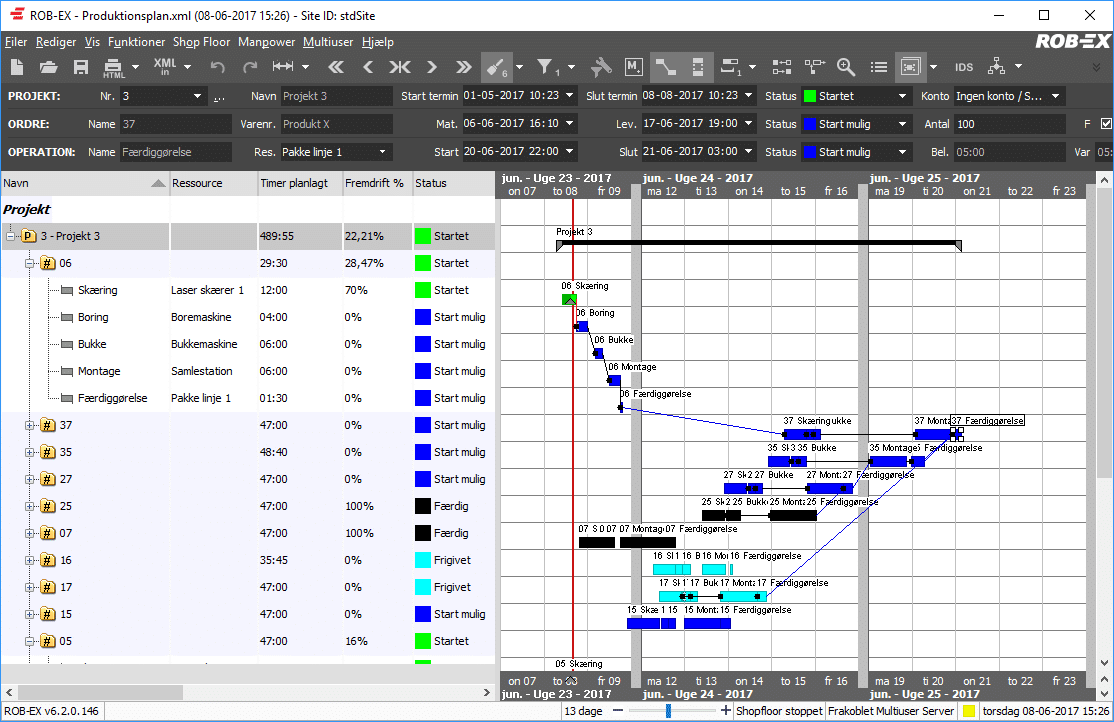1114x722 pixels.
Task: Click the ellipsis button next to project Nr.
Action: click(x=219, y=97)
